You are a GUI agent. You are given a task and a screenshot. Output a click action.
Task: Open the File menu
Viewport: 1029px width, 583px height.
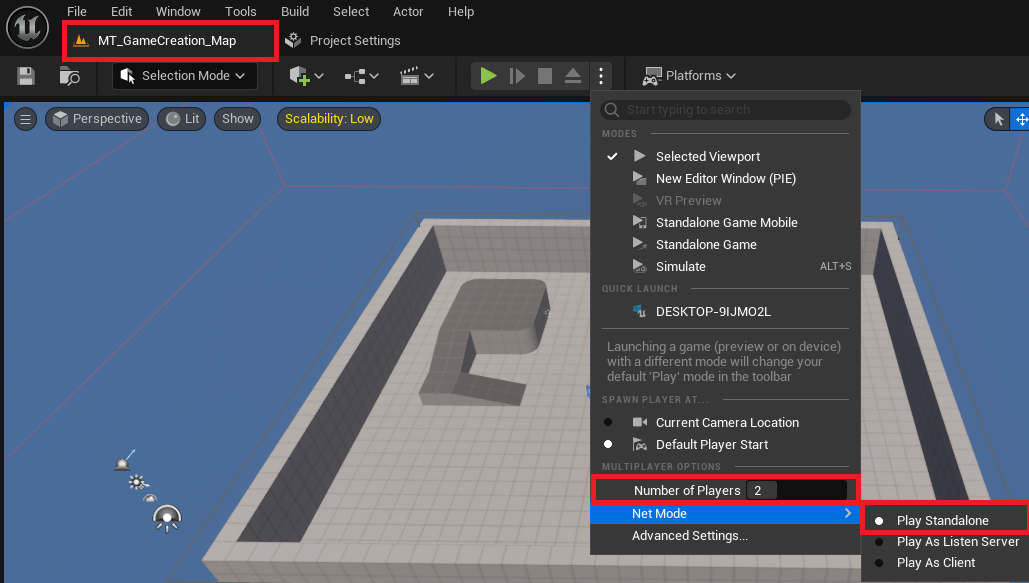77,12
